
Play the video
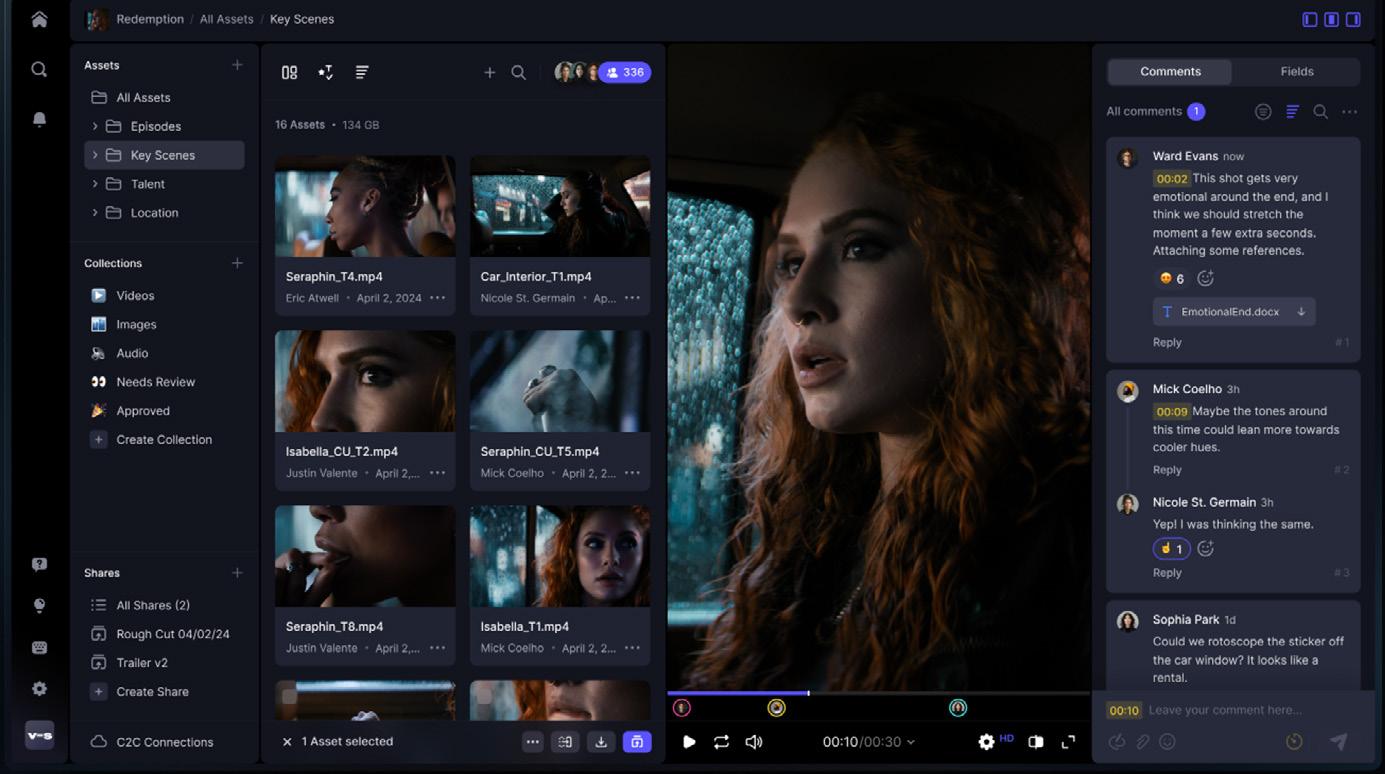pyautogui.click(x=689, y=742)
